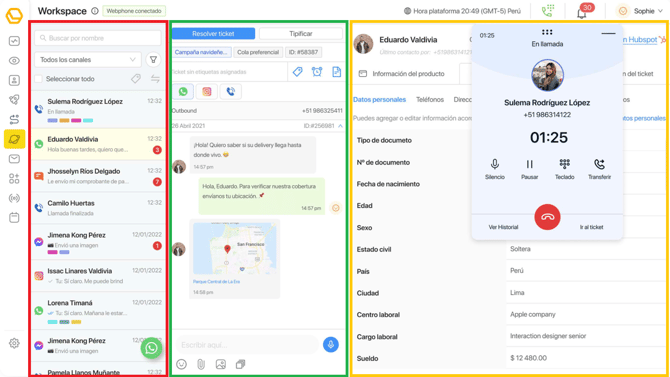Viewport: 670px width, 377px height.
Task: Expand the Todos los canales dropdown
Action: click(x=88, y=60)
